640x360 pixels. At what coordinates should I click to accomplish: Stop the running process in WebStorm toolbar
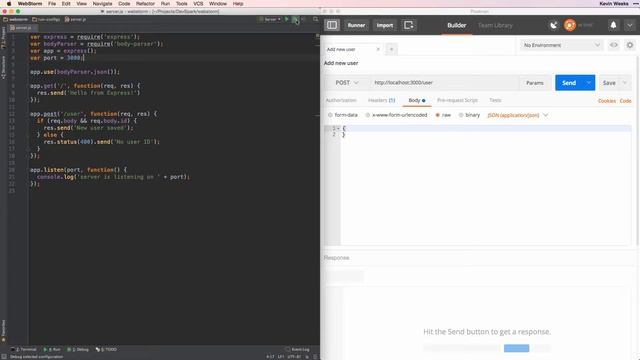303,19
